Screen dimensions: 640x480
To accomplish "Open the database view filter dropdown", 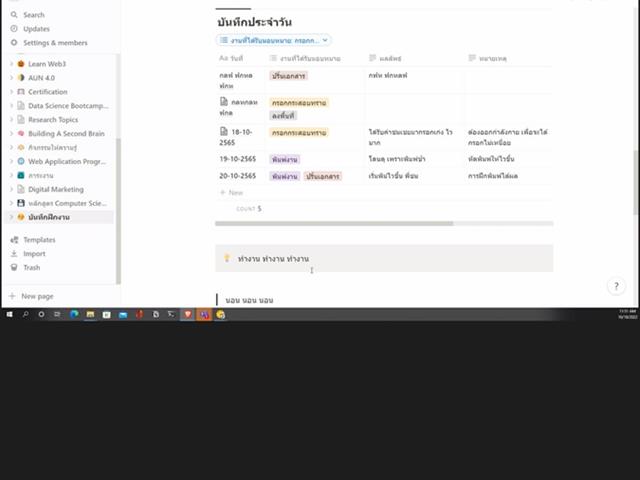I will [x=273, y=40].
